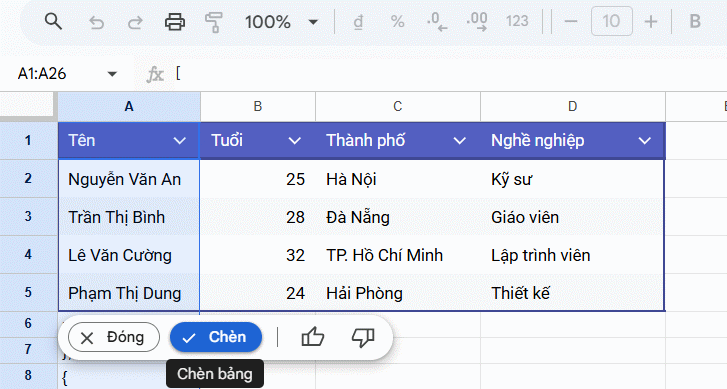Click the Đà Nẵng cell
Screen dimensions: 727x389
pos(398,217)
